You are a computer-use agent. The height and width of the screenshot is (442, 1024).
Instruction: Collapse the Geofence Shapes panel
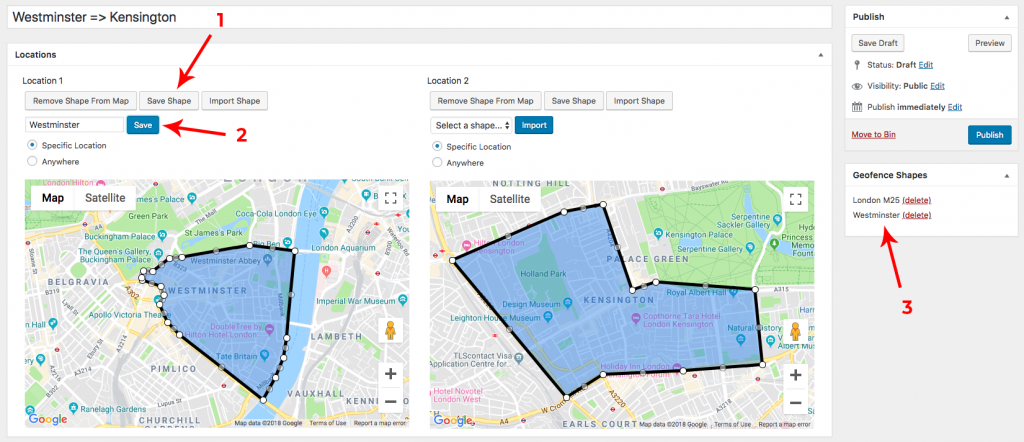tap(1005, 174)
